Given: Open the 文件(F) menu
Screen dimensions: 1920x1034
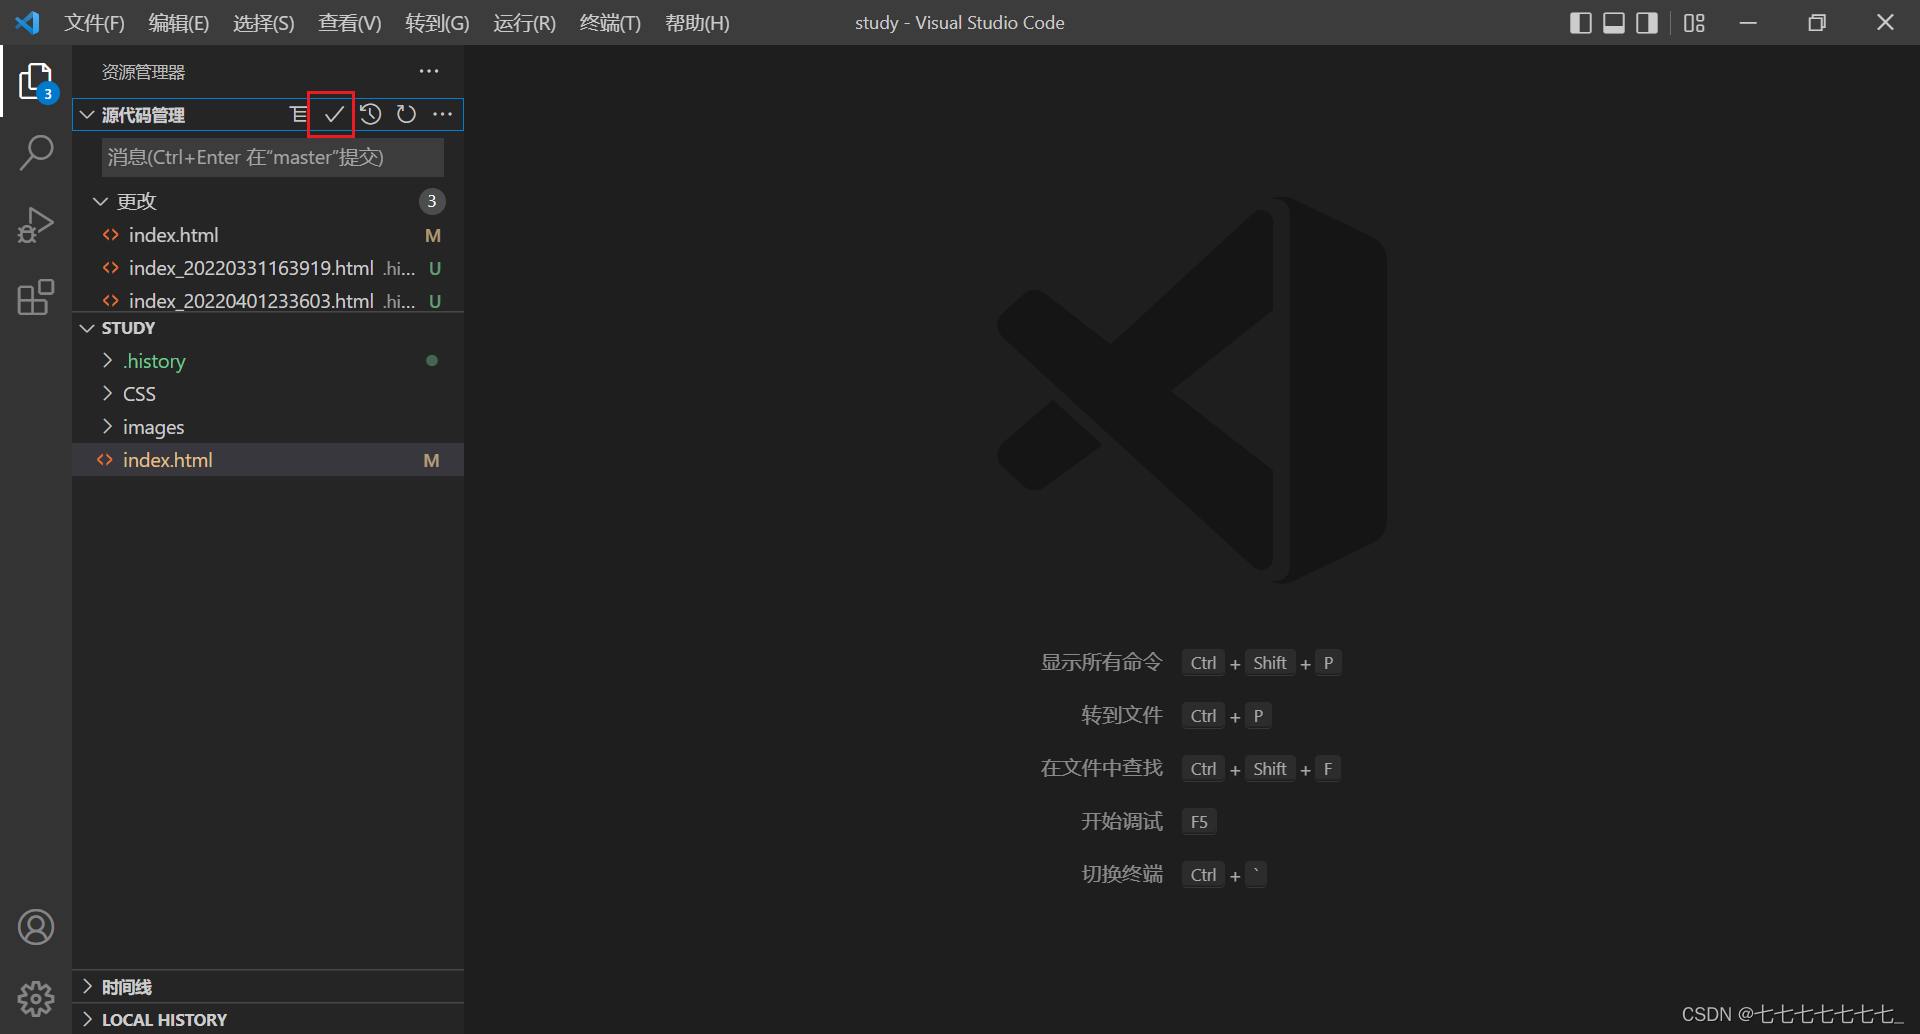Looking at the screenshot, I should pyautogui.click(x=95, y=23).
